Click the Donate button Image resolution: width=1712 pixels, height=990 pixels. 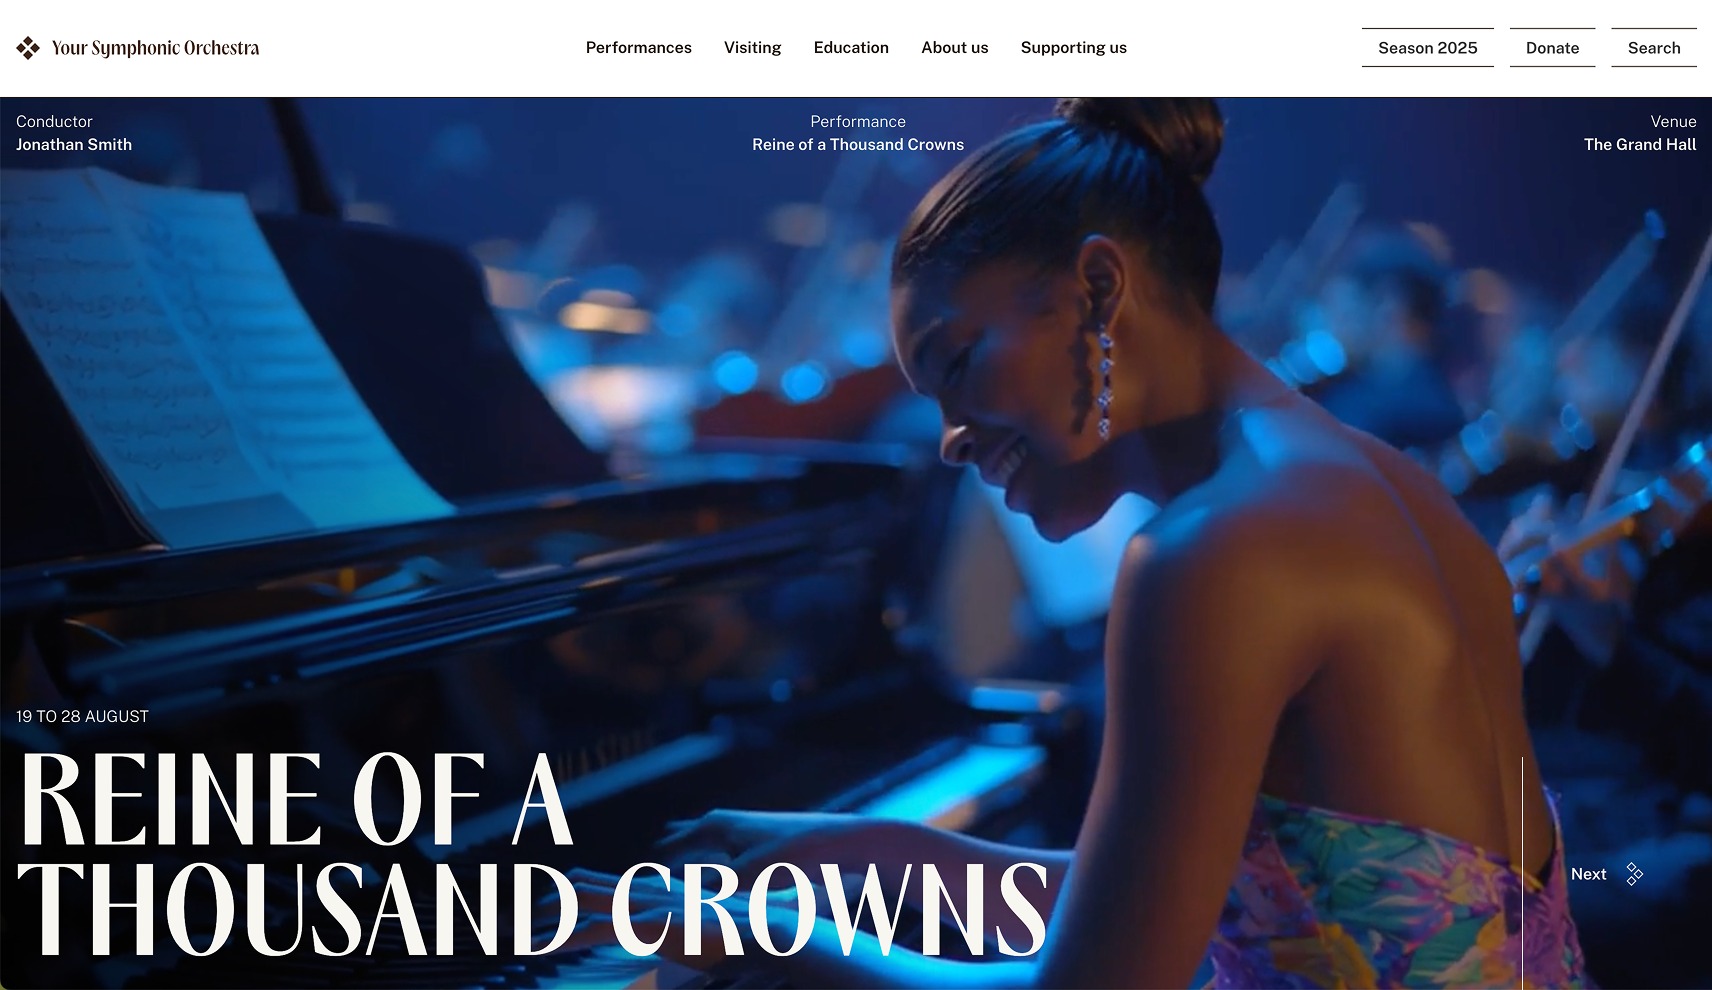(x=1552, y=48)
